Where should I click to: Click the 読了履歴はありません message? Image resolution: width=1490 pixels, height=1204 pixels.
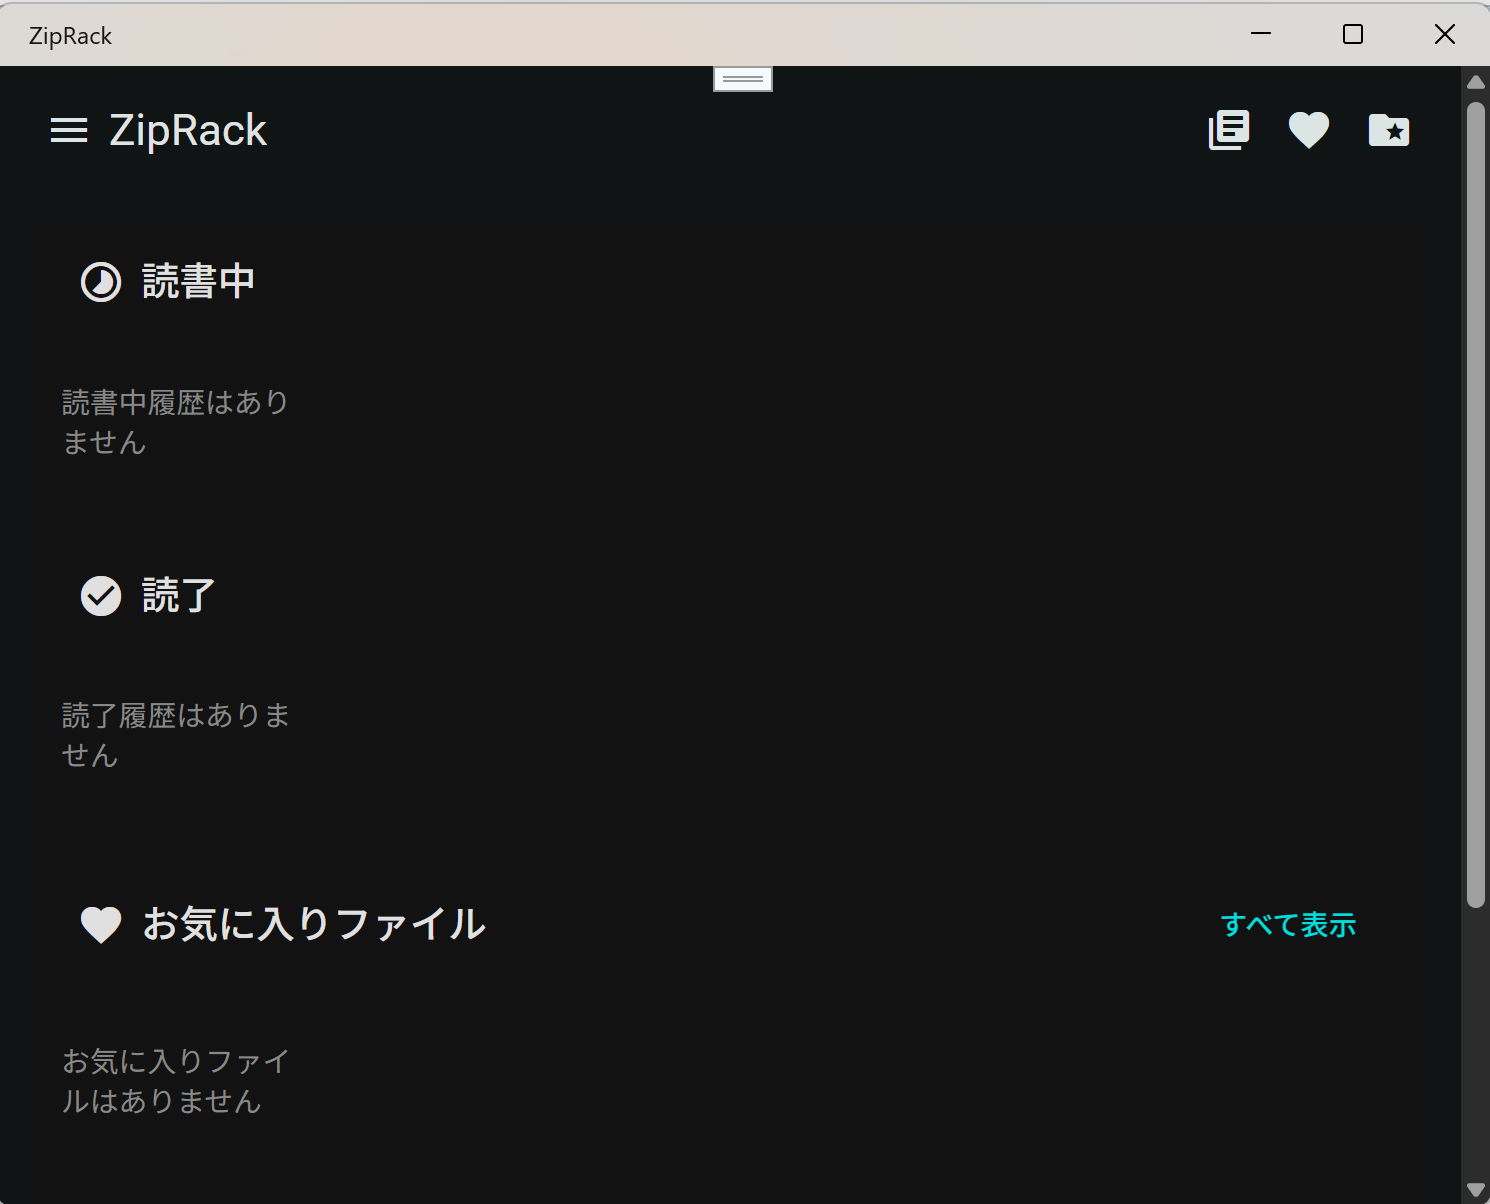point(175,734)
